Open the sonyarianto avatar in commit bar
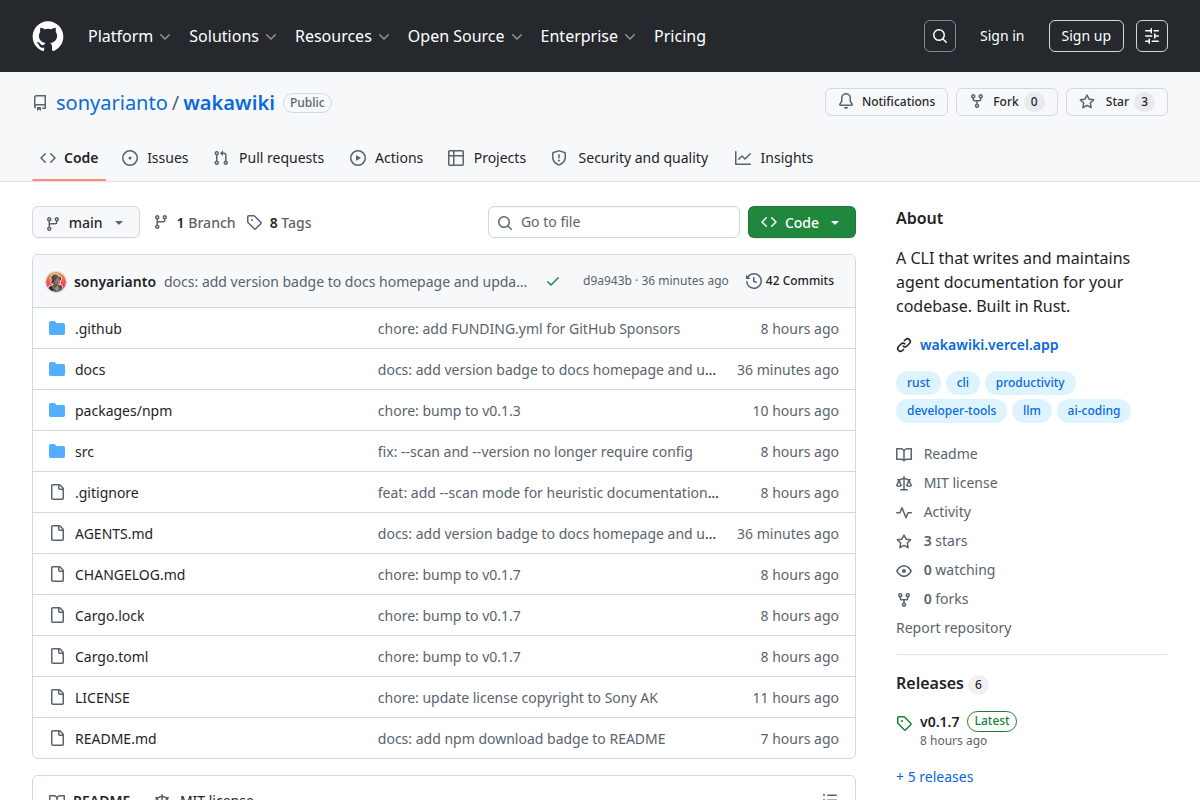 pos(56,281)
